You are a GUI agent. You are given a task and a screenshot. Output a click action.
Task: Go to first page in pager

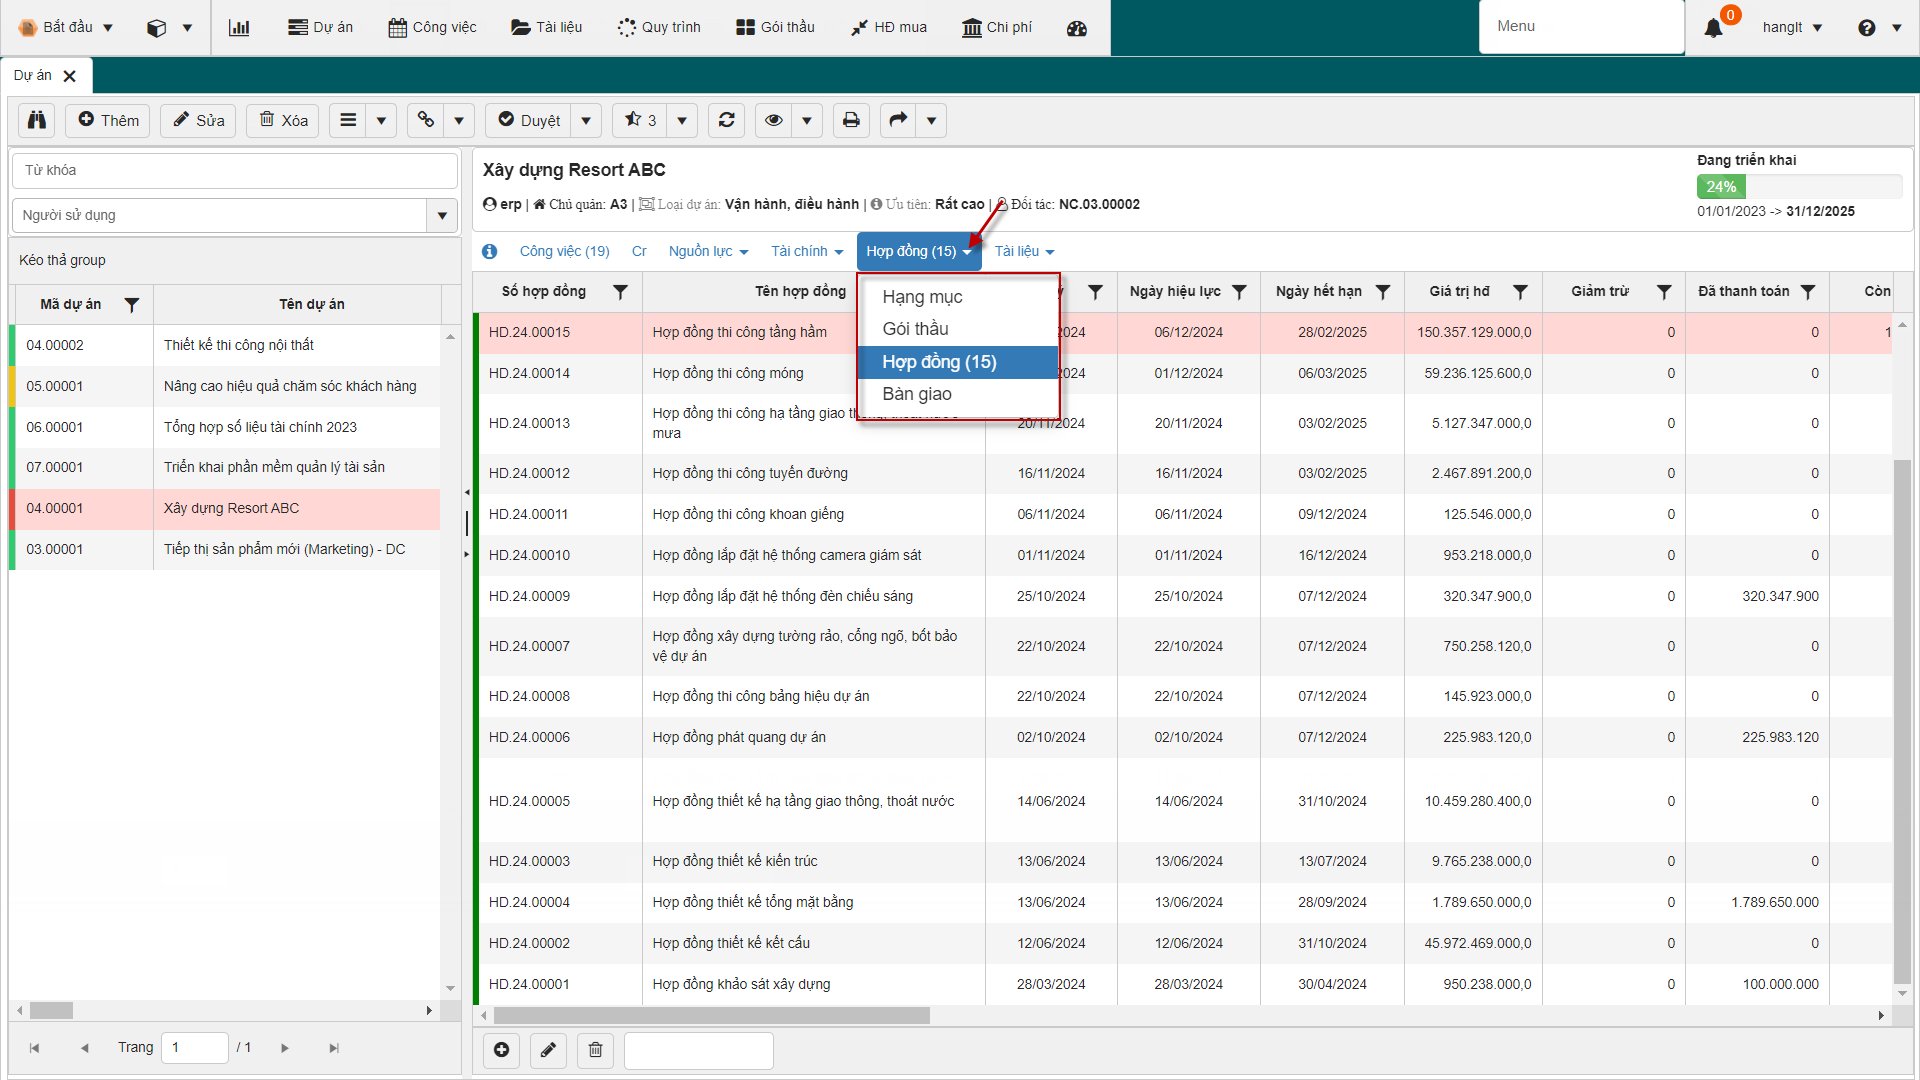(34, 1048)
